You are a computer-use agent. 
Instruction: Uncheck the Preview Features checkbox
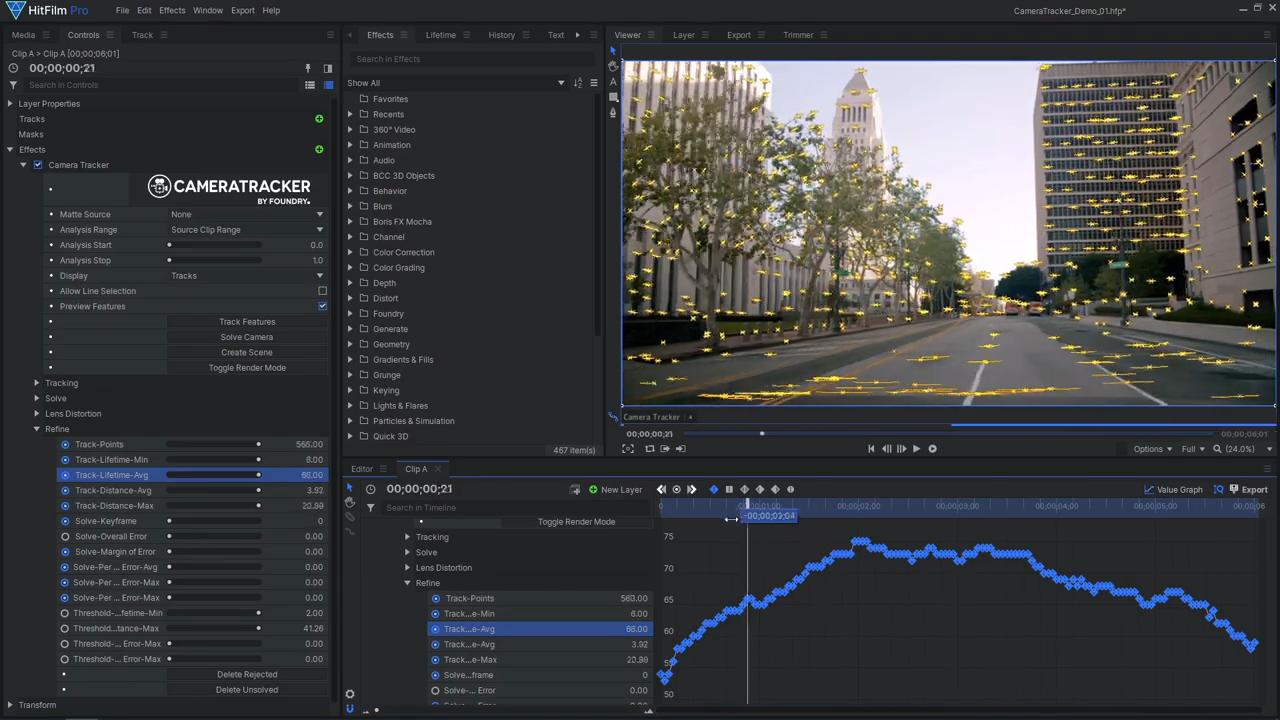click(322, 306)
